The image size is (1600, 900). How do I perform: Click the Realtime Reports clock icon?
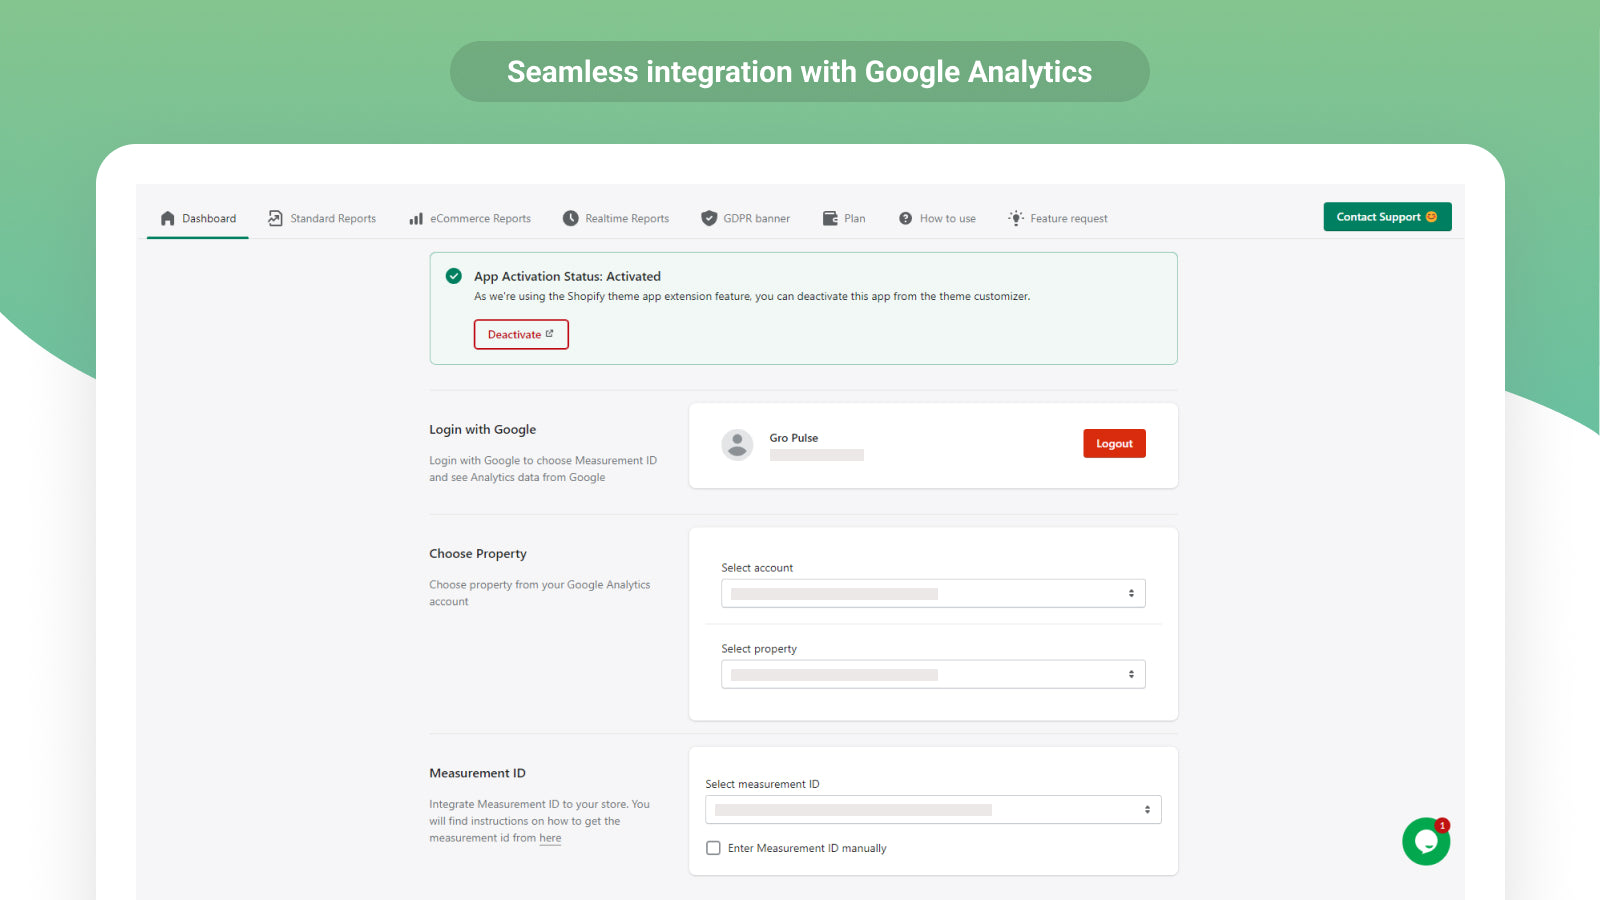click(571, 218)
